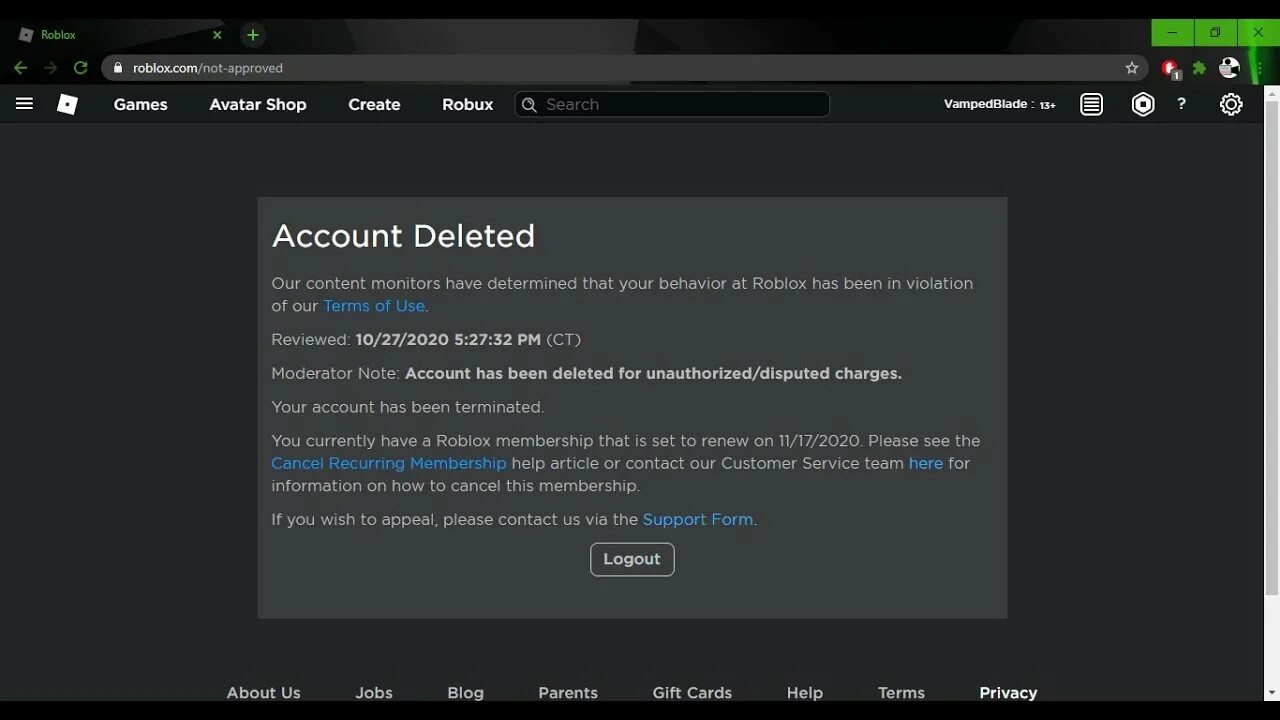The height and width of the screenshot is (720, 1280).
Task: Click the search magnifier icon
Action: [529, 104]
